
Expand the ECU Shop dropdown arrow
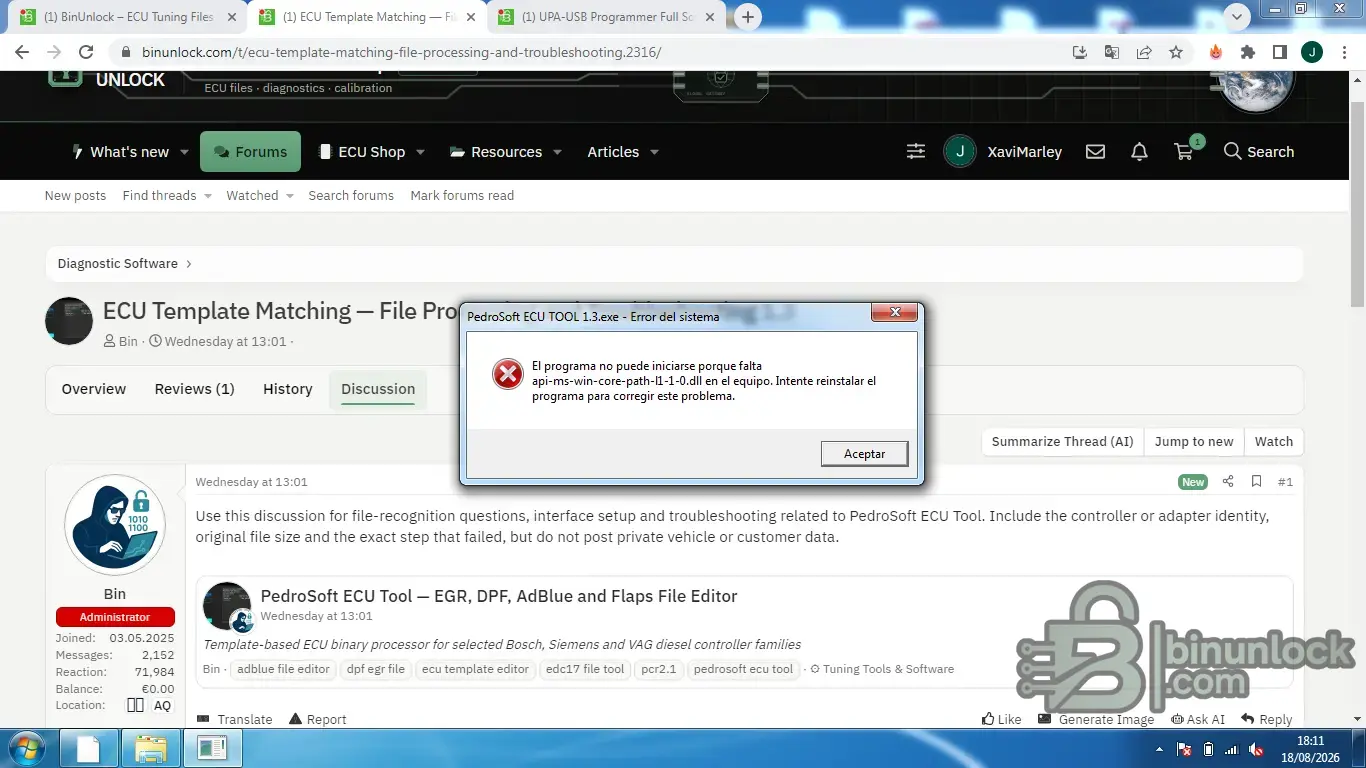pos(420,153)
